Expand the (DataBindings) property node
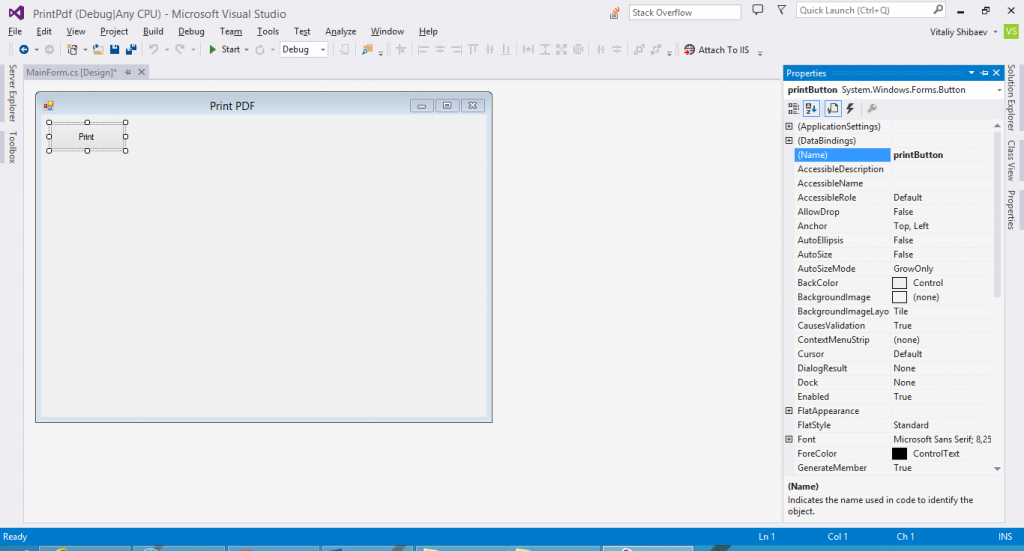Image resolution: width=1024 pixels, height=551 pixels. pyautogui.click(x=789, y=140)
